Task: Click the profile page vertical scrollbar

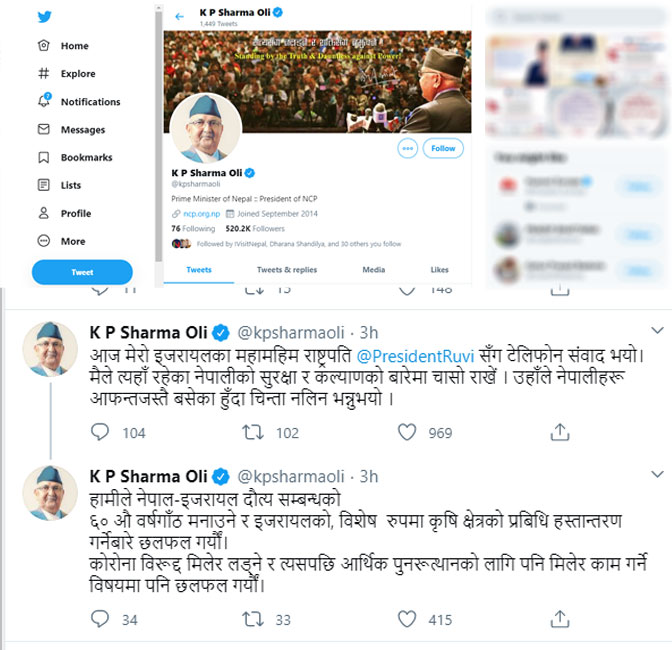Action: pos(159,137)
